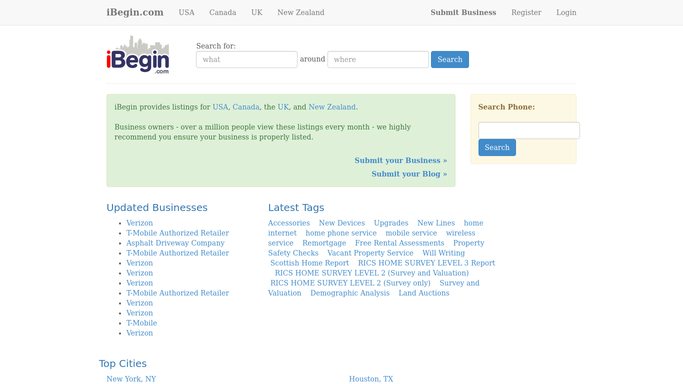
Task: Open the USA menu item
Action: tap(186, 13)
